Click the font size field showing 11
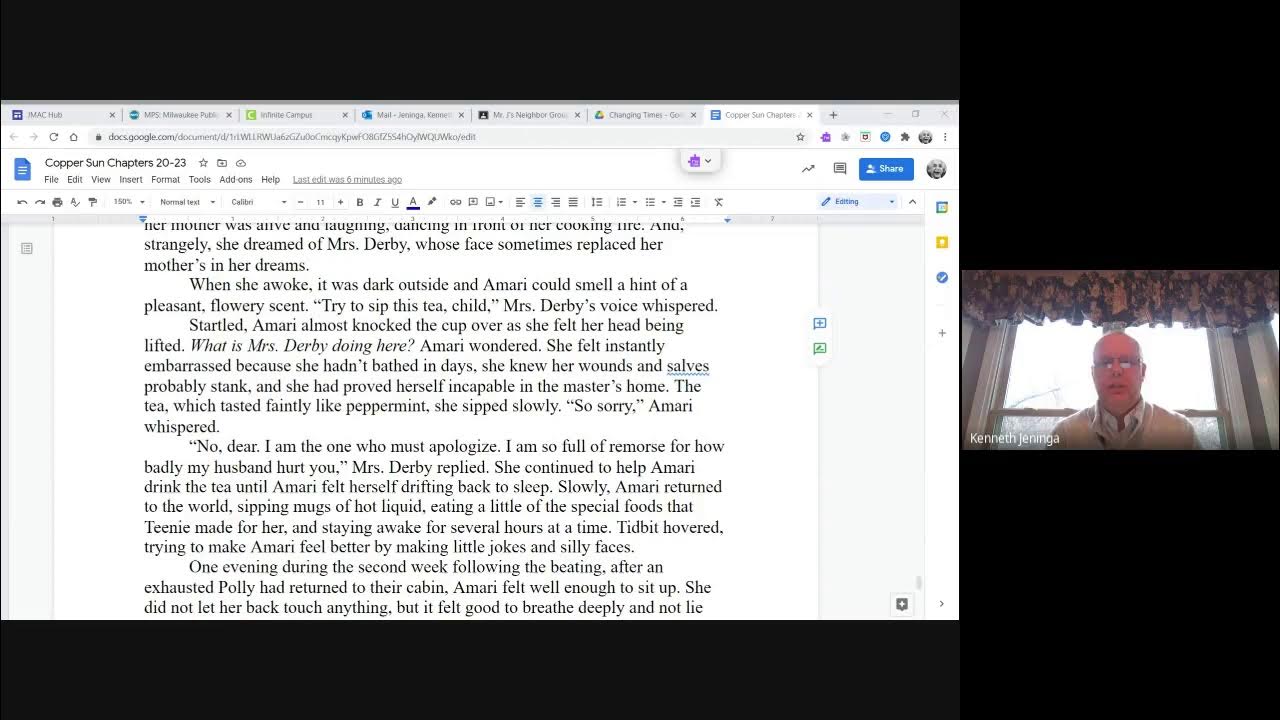 coord(320,202)
